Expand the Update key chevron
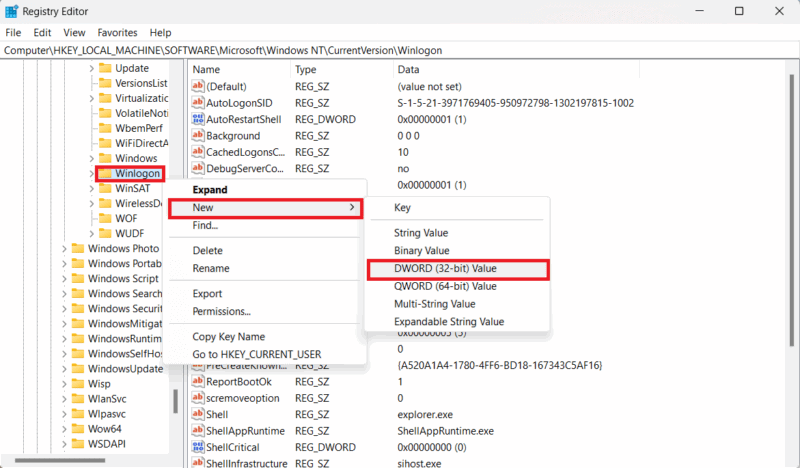 click(x=92, y=68)
